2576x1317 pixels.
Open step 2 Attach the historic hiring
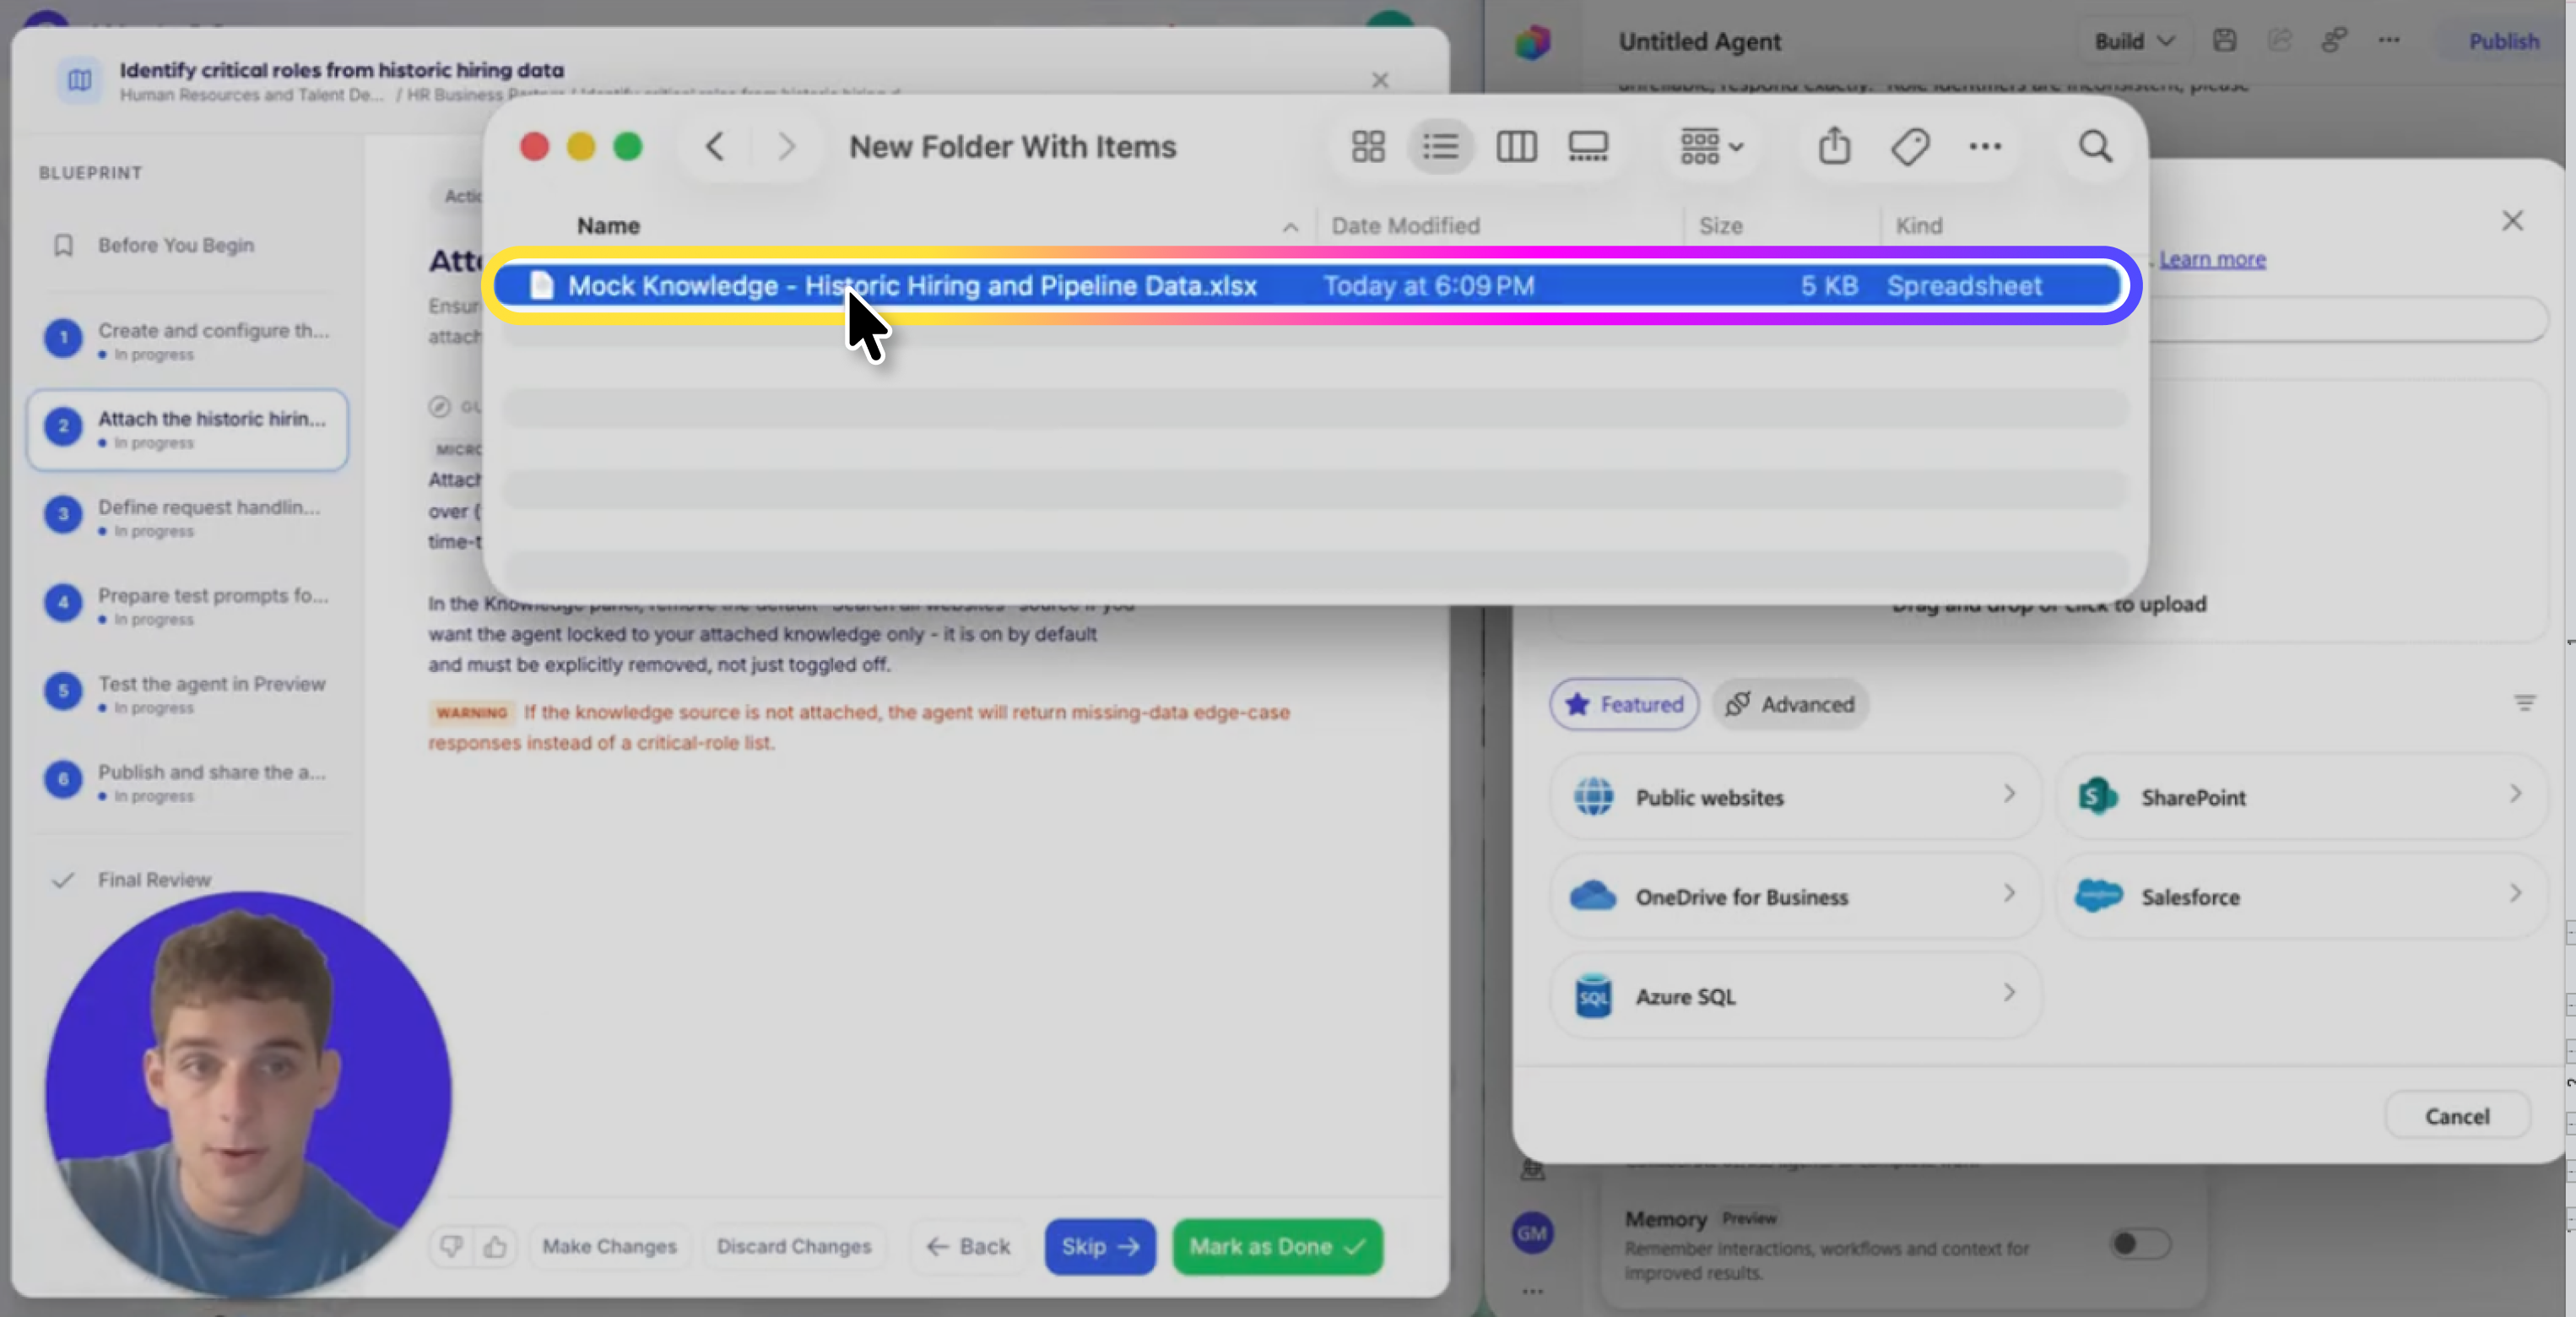coord(188,429)
